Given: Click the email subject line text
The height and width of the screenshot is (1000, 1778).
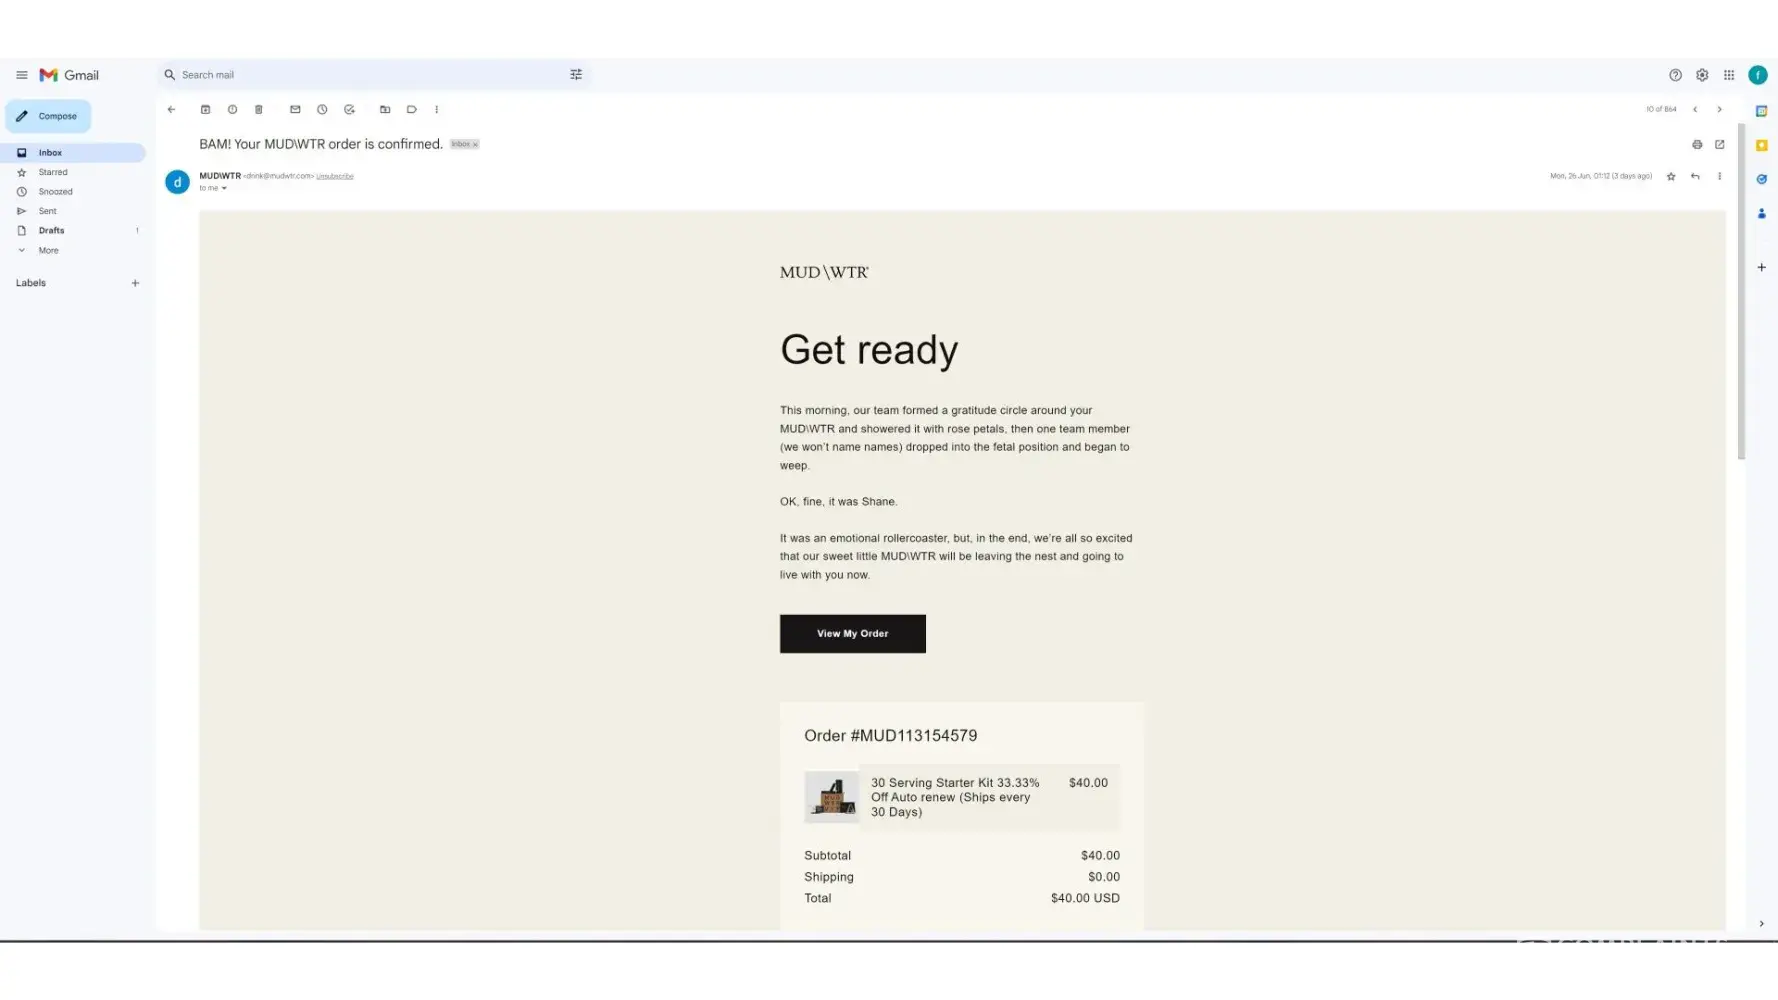Looking at the screenshot, I should (321, 144).
